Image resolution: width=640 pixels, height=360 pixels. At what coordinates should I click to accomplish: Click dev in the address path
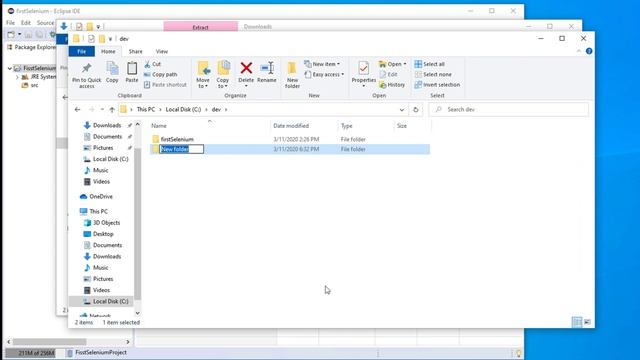[216, 109]
